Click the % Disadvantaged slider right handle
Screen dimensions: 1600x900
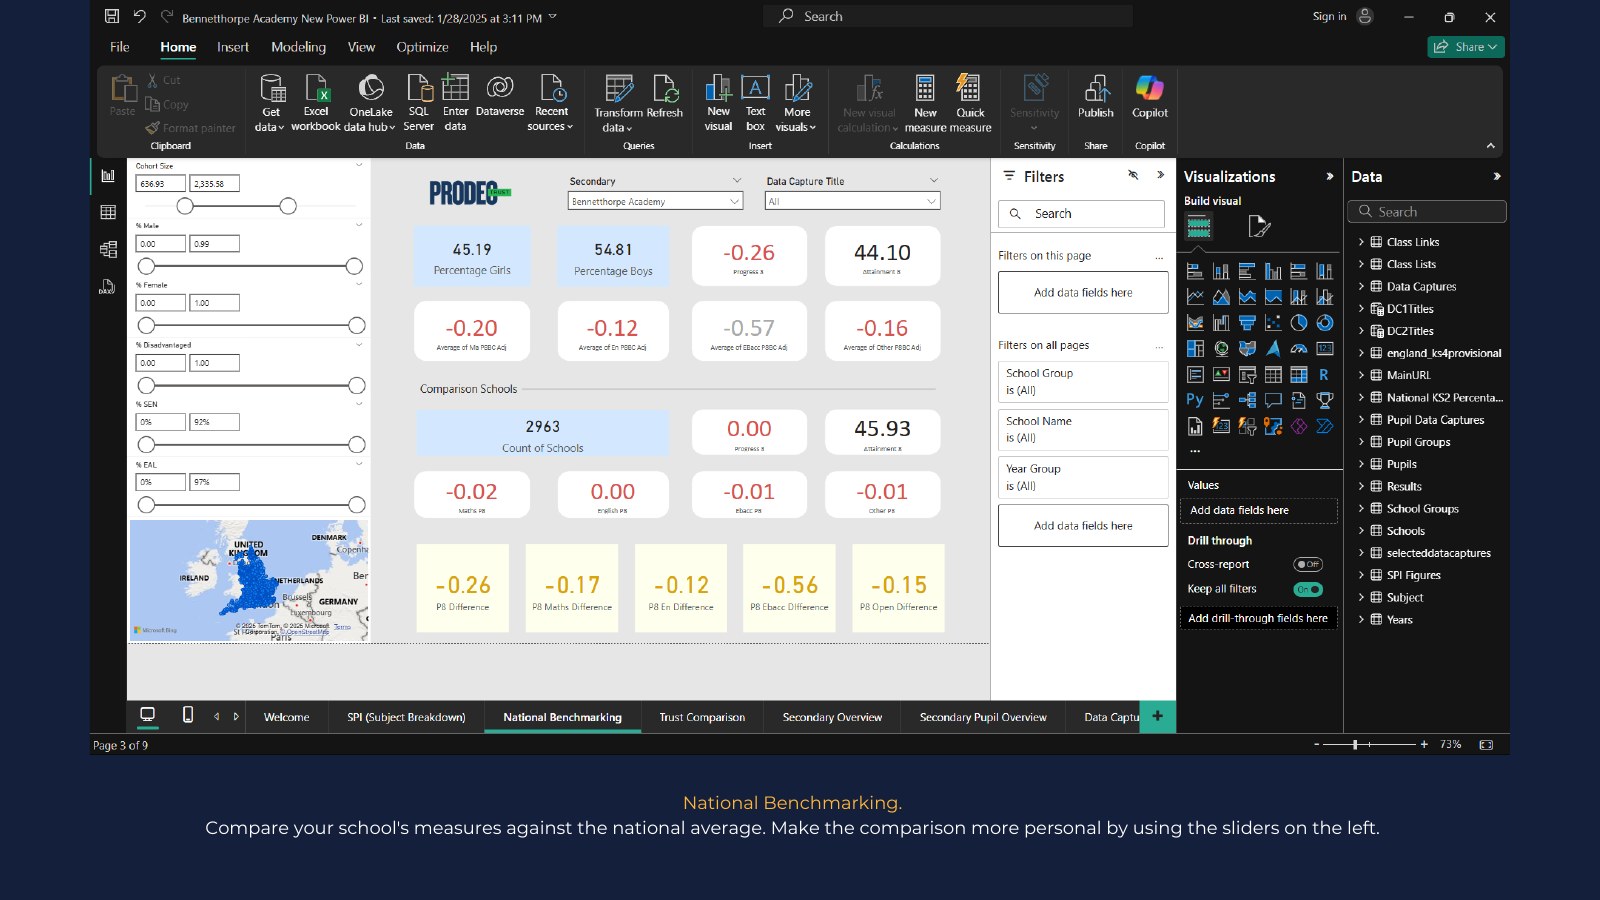[x=356, y=385]
